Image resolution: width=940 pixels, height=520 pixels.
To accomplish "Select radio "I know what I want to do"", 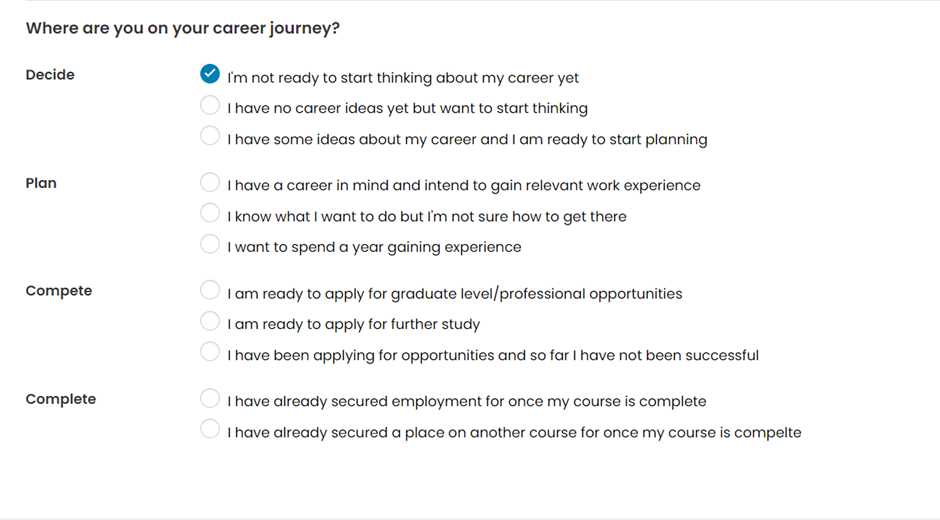I will pyautogui.click(x=210, y=213).
